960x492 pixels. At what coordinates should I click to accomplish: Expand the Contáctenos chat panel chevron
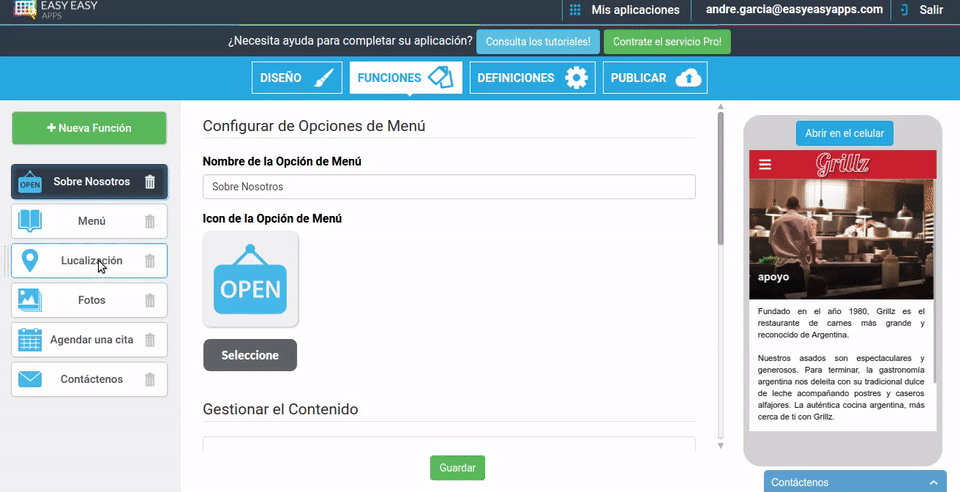[x=934, y=483]
